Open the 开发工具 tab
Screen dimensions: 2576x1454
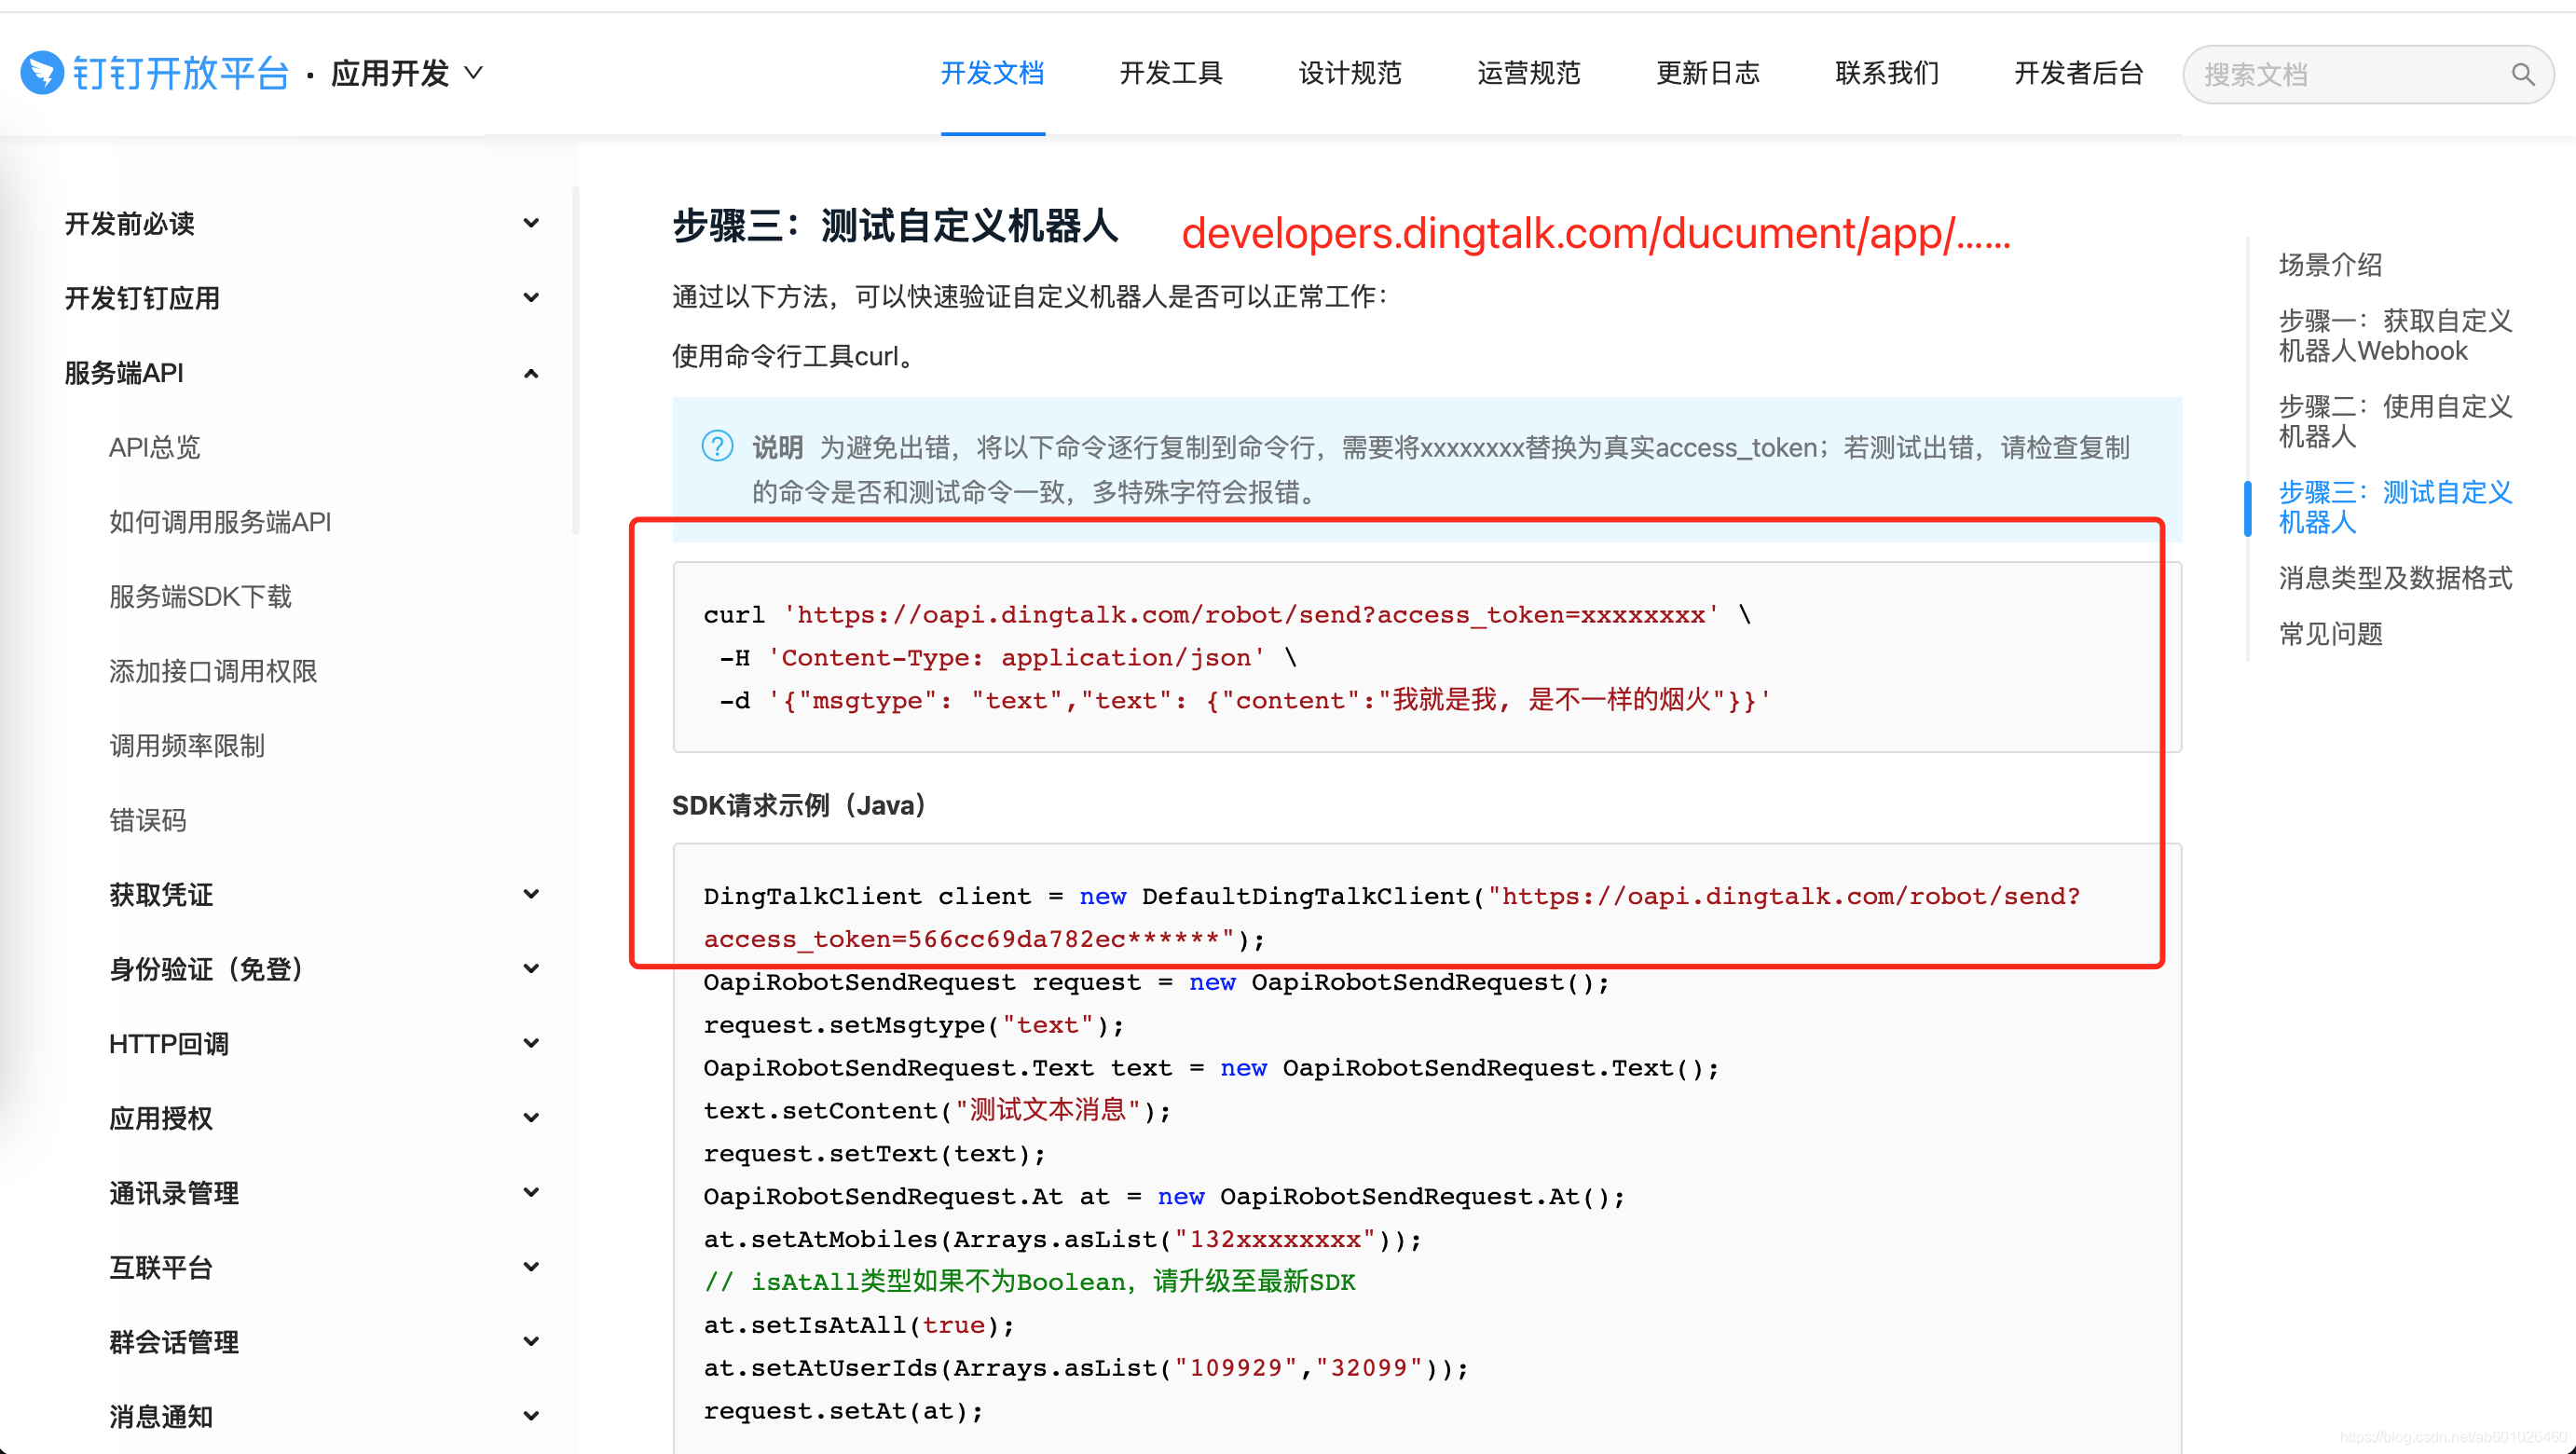click(1171, 73)
